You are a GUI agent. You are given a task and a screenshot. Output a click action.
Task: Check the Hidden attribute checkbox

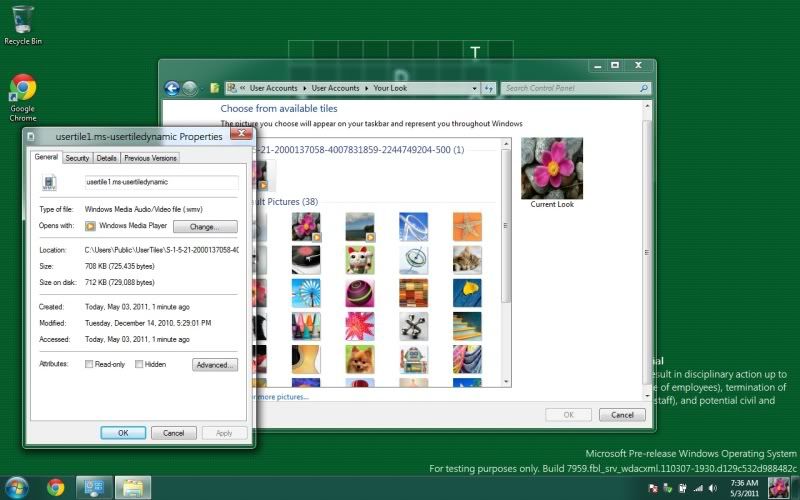139,365
